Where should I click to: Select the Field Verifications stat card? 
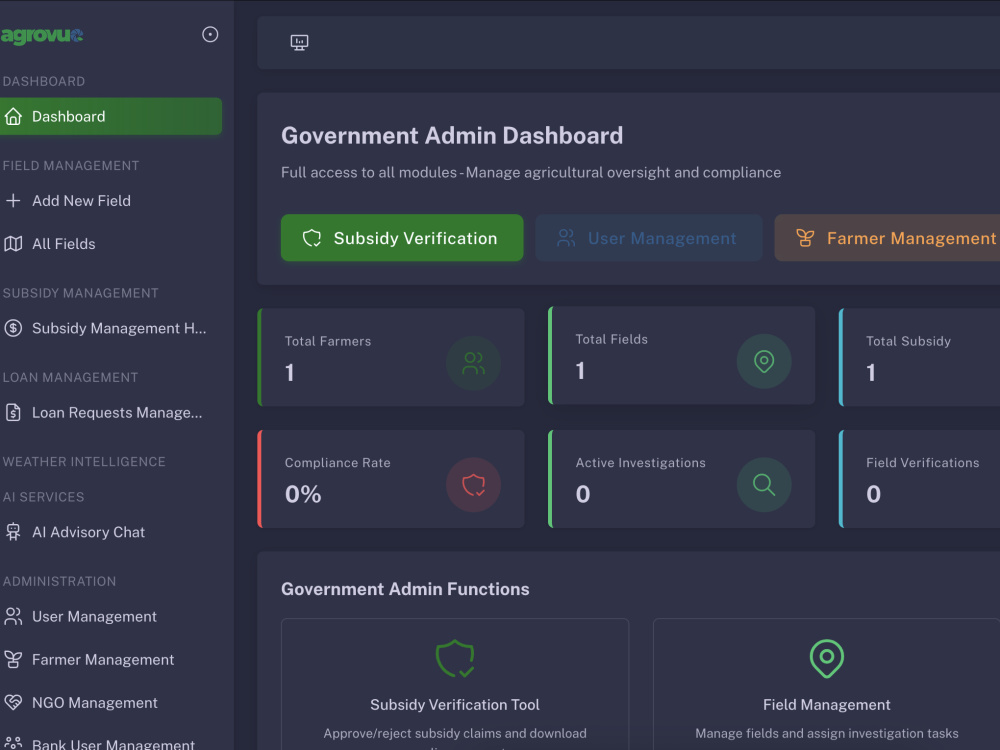click(x=919, y=479)
